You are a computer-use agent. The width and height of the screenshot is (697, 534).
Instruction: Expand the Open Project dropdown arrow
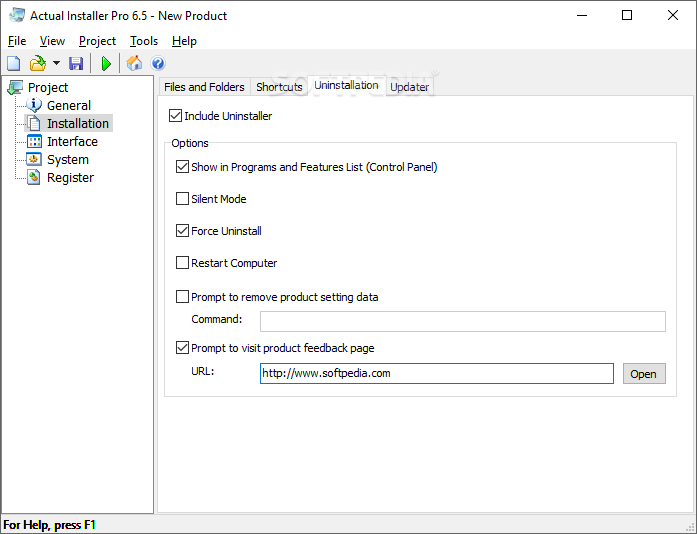[x=56, y=64]
